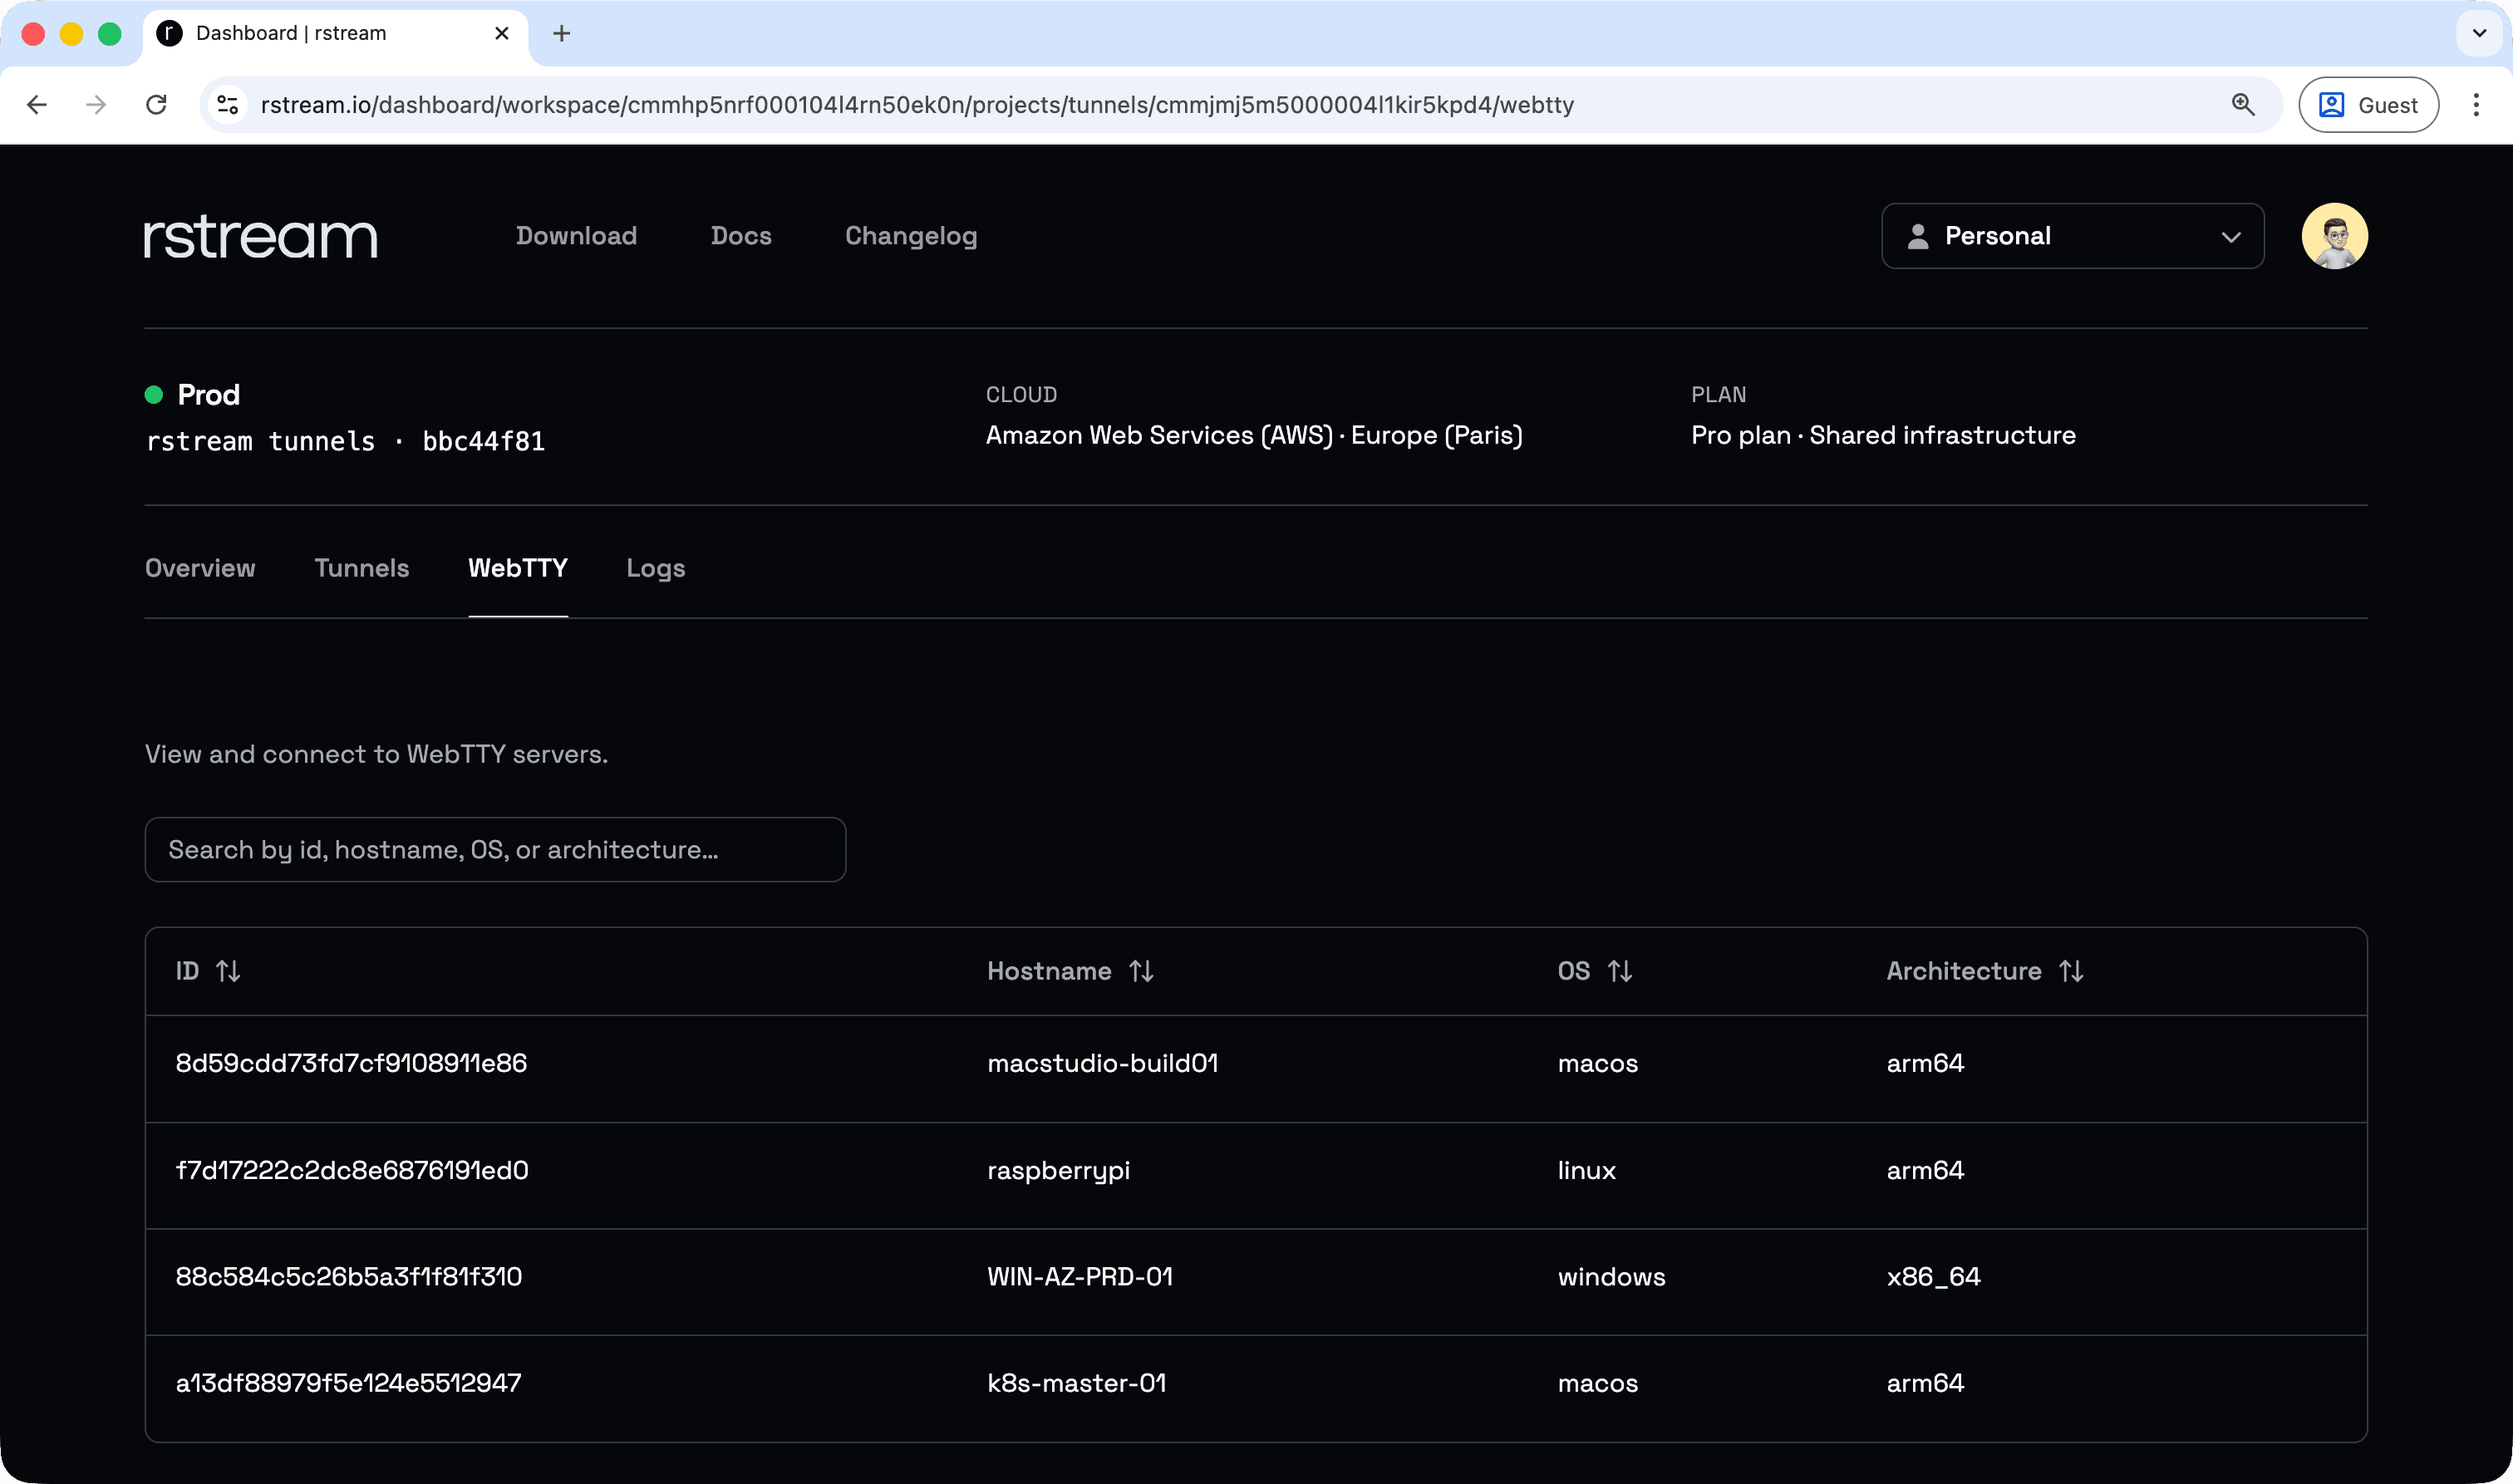Toggle descending sort on Hostname column
The image size is (2513, 1484).
pyautogui.click(x=1142, y=971)
